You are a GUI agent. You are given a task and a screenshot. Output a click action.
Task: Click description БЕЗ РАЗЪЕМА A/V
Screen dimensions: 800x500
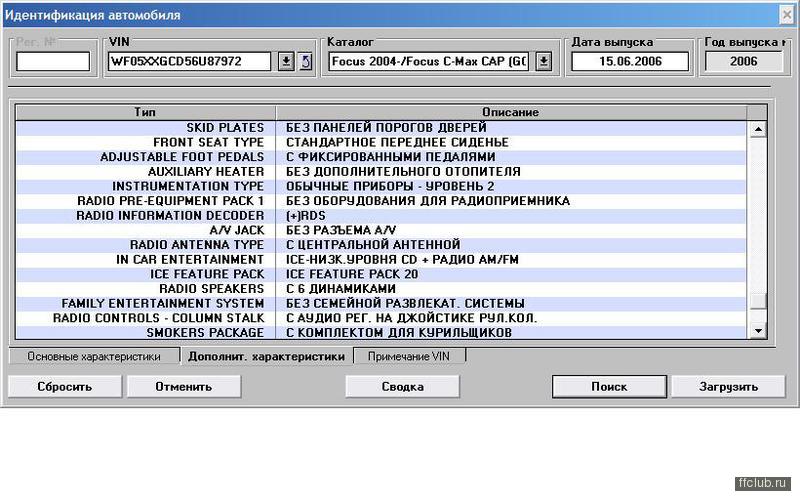coord(341,231)
